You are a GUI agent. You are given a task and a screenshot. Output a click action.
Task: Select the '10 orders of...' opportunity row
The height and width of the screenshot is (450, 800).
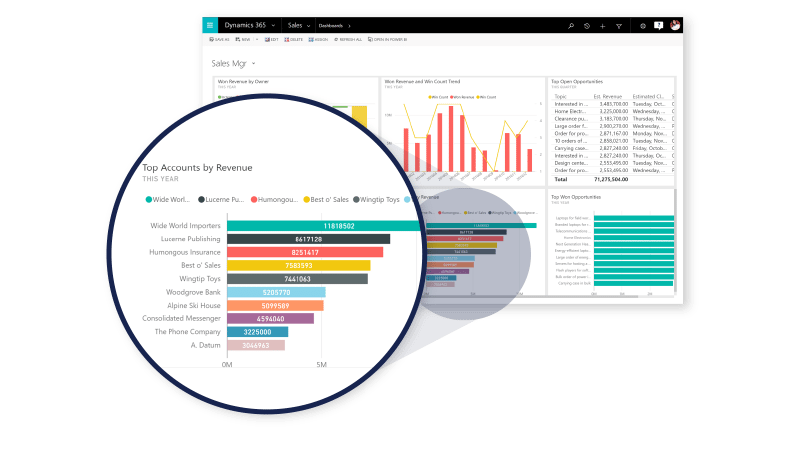613,141
